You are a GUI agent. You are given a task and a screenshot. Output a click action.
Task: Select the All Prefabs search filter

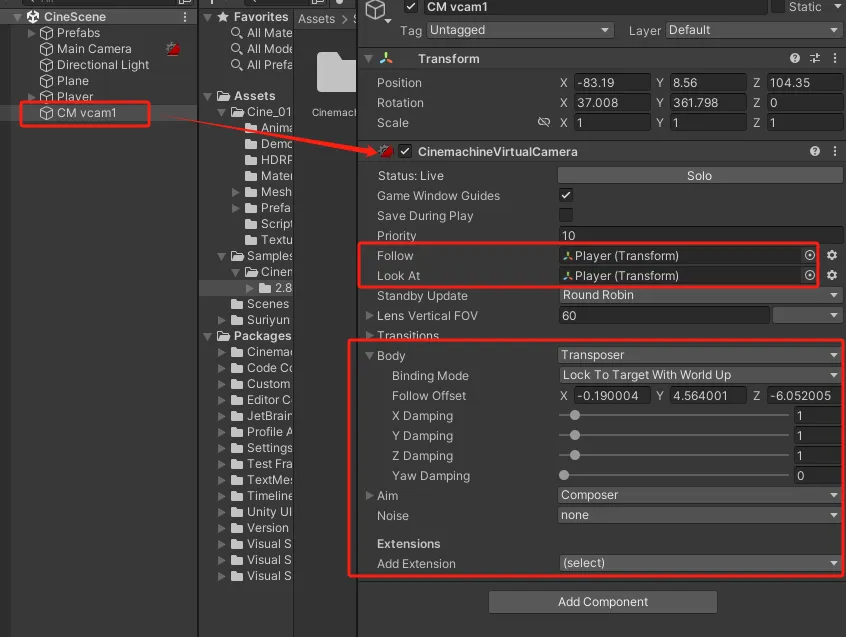point(262,65)
